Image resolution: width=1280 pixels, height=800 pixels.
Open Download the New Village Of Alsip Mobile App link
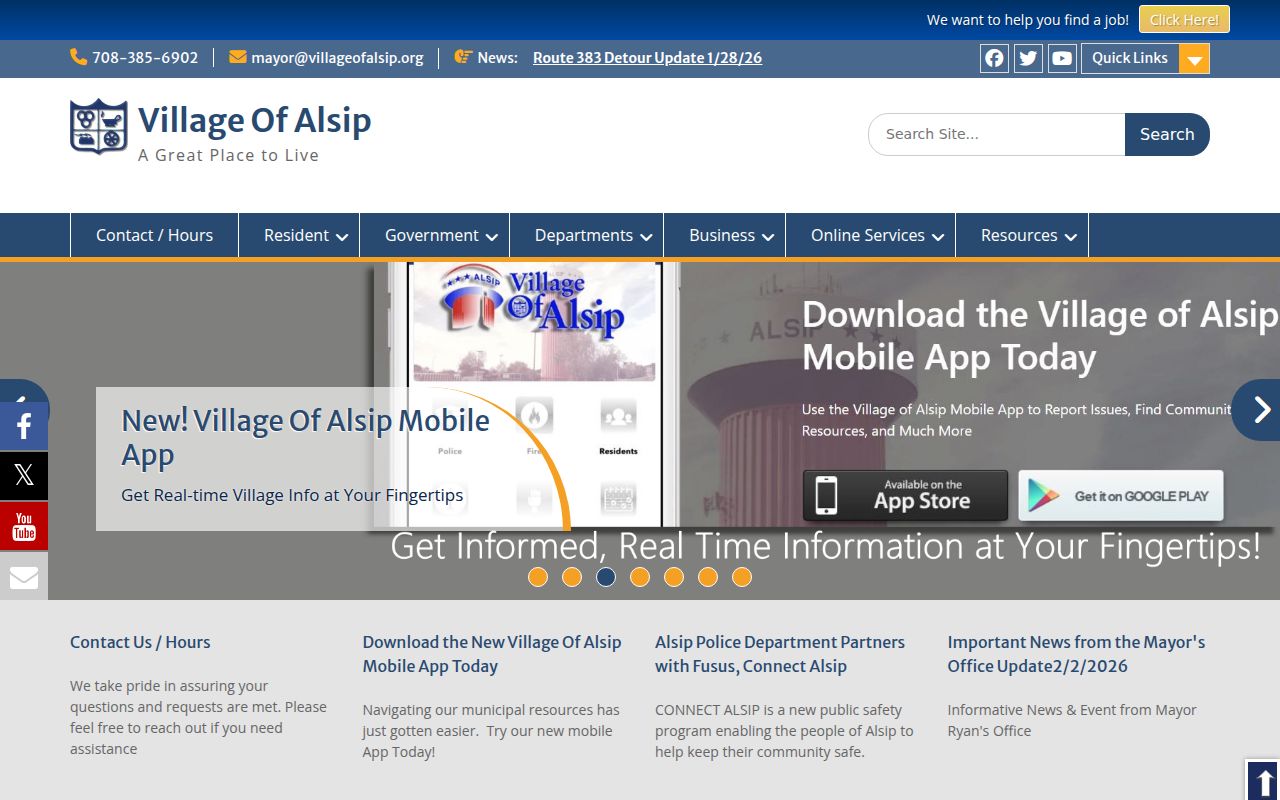click(x=492, y=654)
